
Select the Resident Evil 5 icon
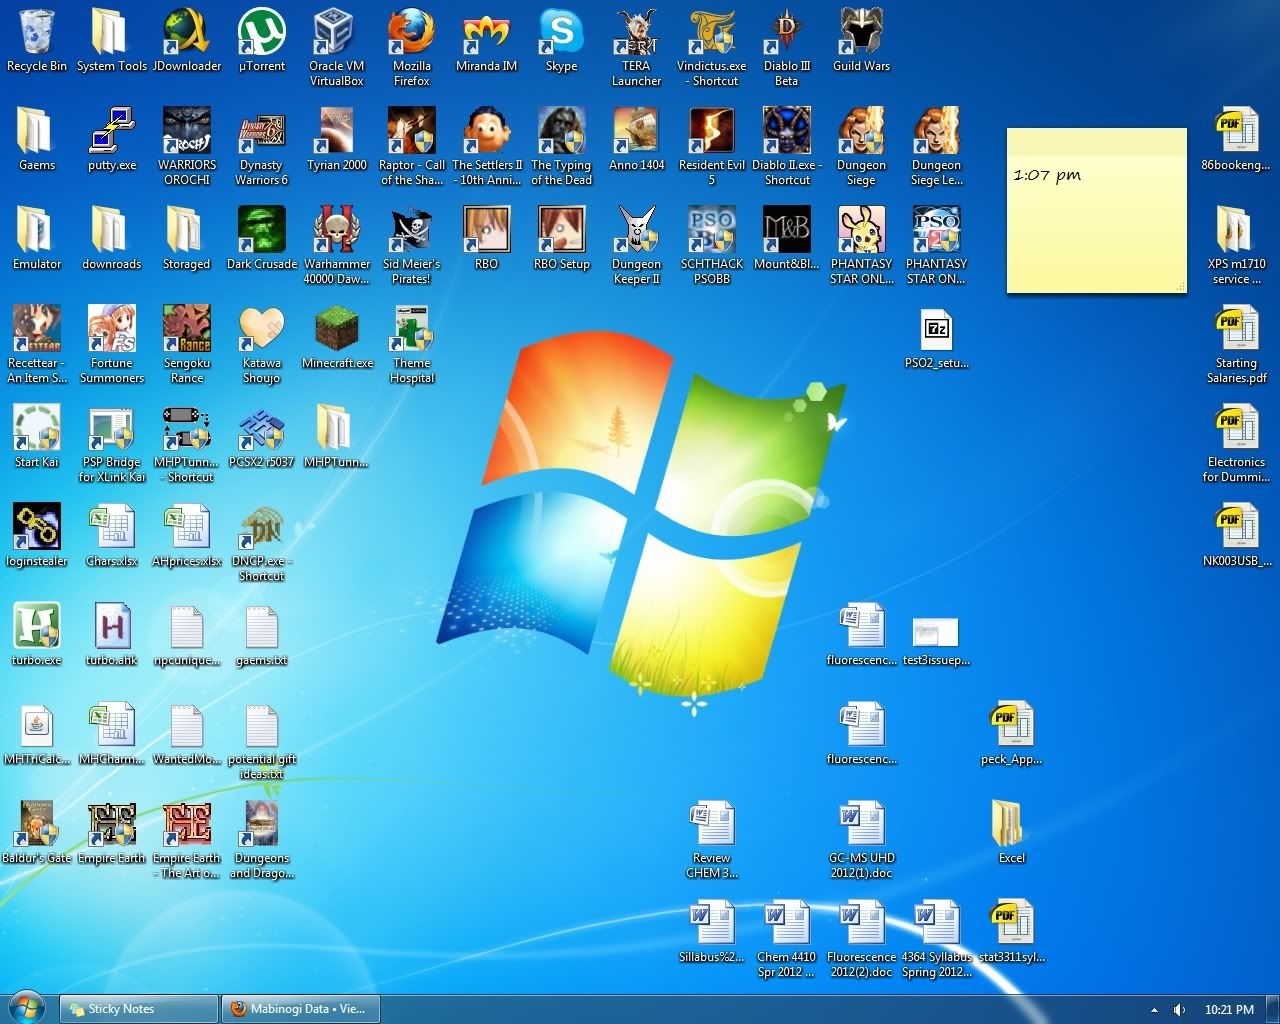coord(712,131)
